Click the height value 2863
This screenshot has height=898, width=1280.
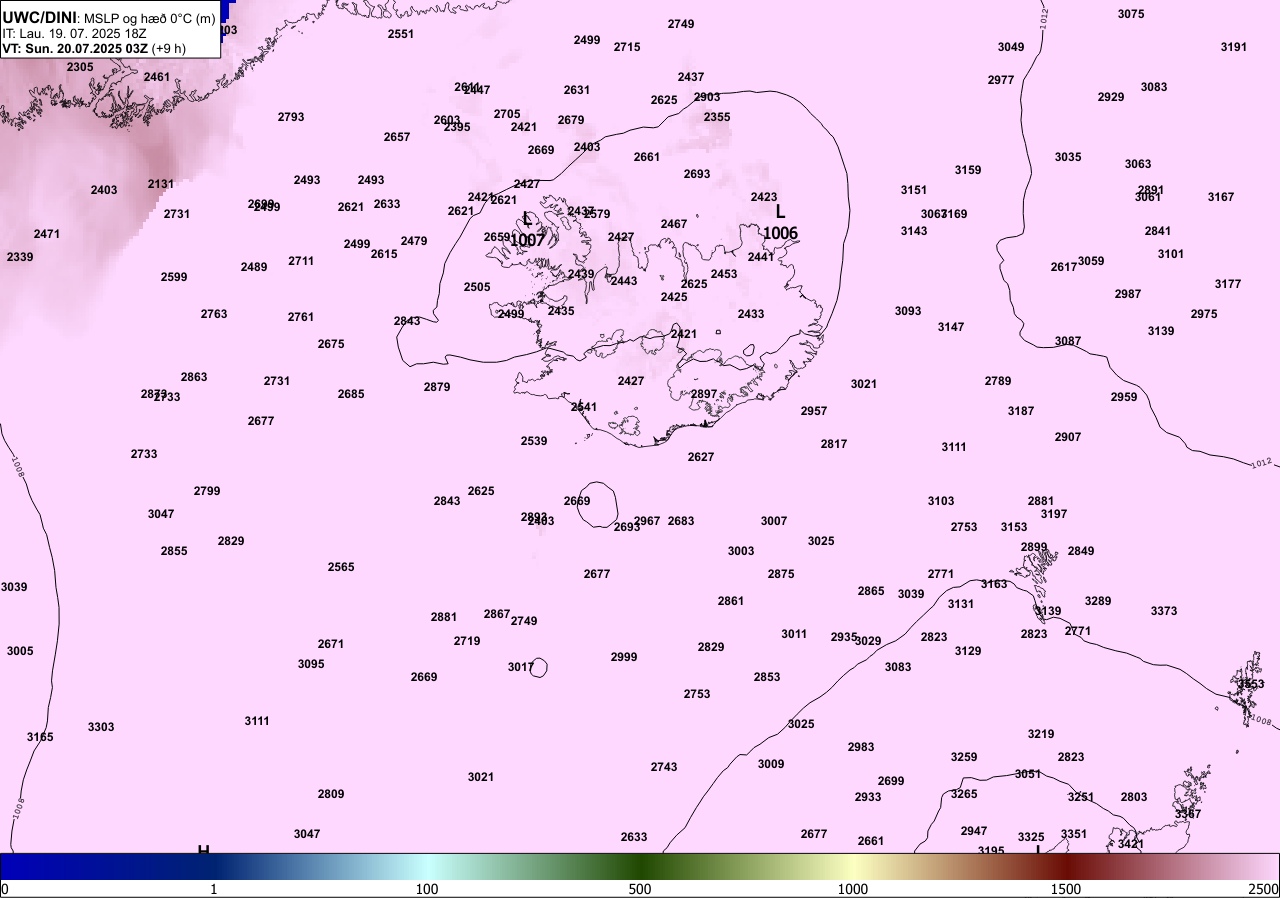(x=194, y=377)
